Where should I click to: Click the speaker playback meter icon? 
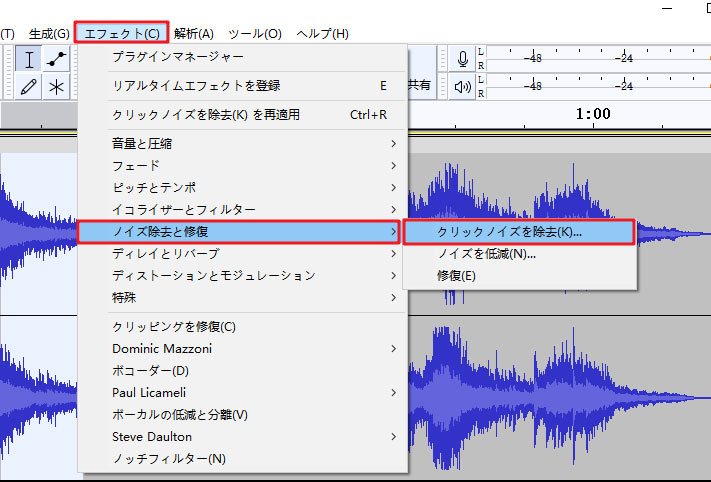click(462, 86)
